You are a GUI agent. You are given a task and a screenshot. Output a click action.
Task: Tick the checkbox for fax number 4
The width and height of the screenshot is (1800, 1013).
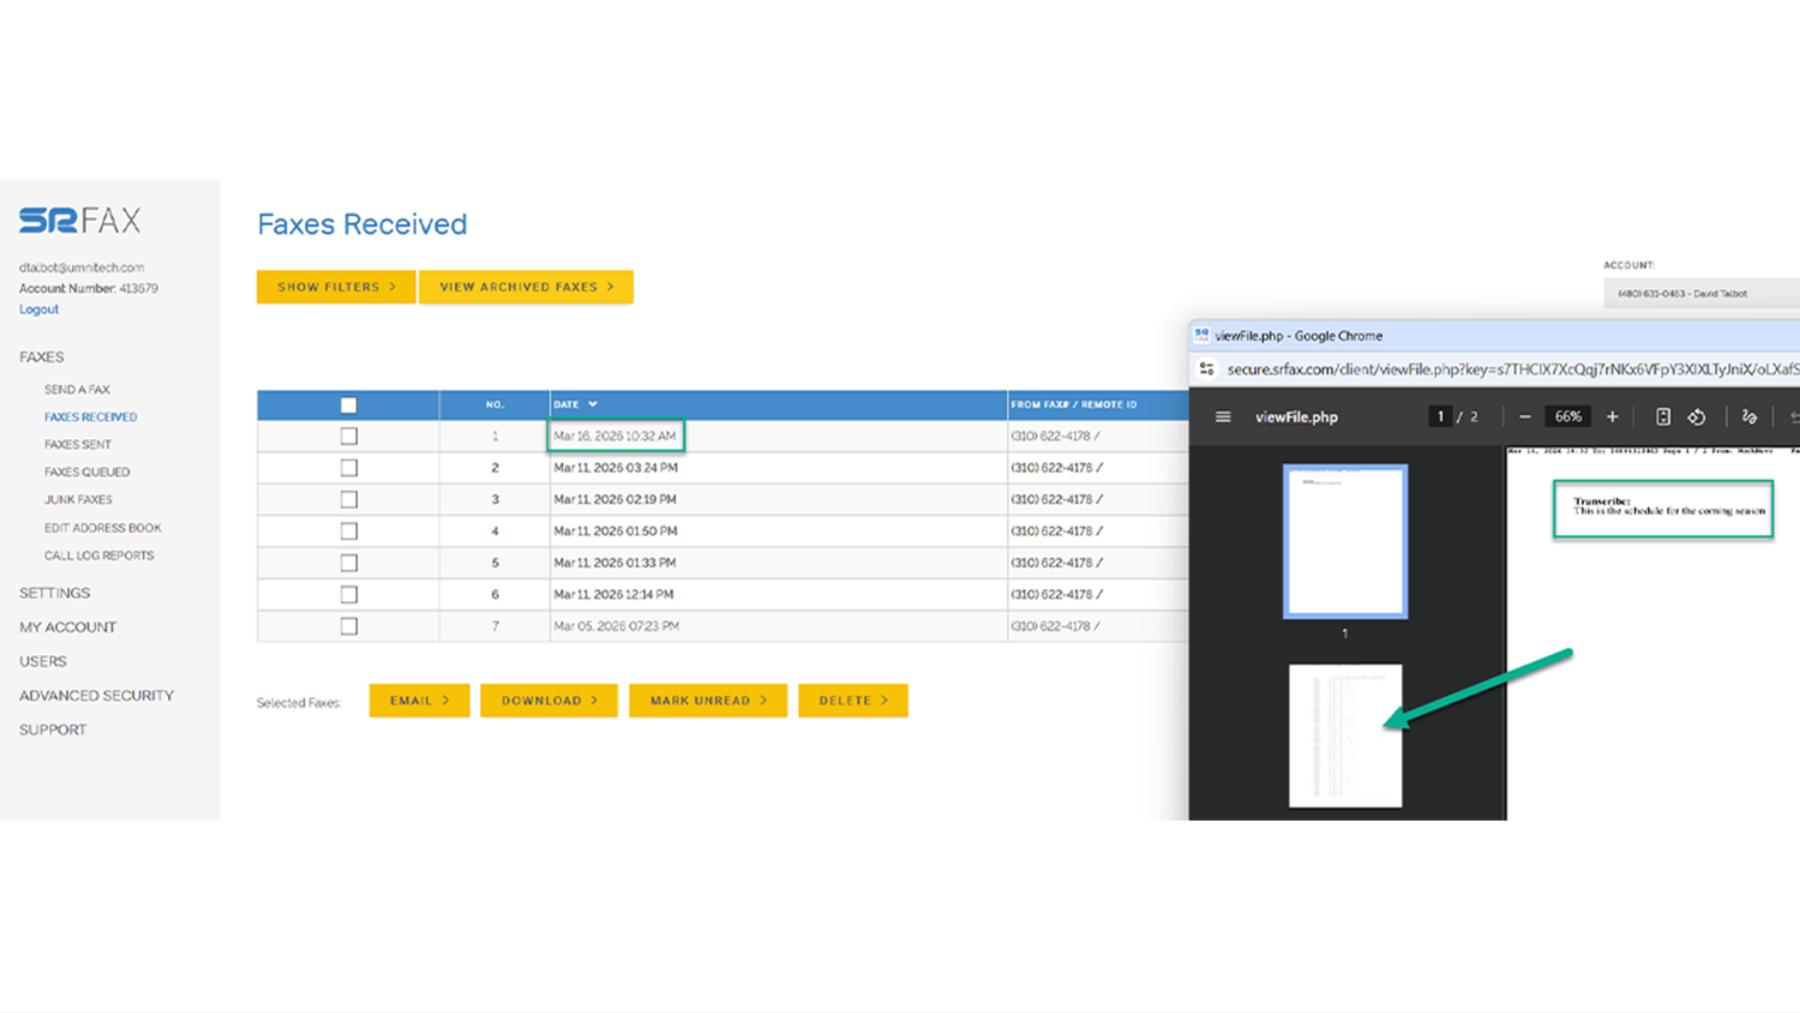pyautogui.click(x=348, y=531)
